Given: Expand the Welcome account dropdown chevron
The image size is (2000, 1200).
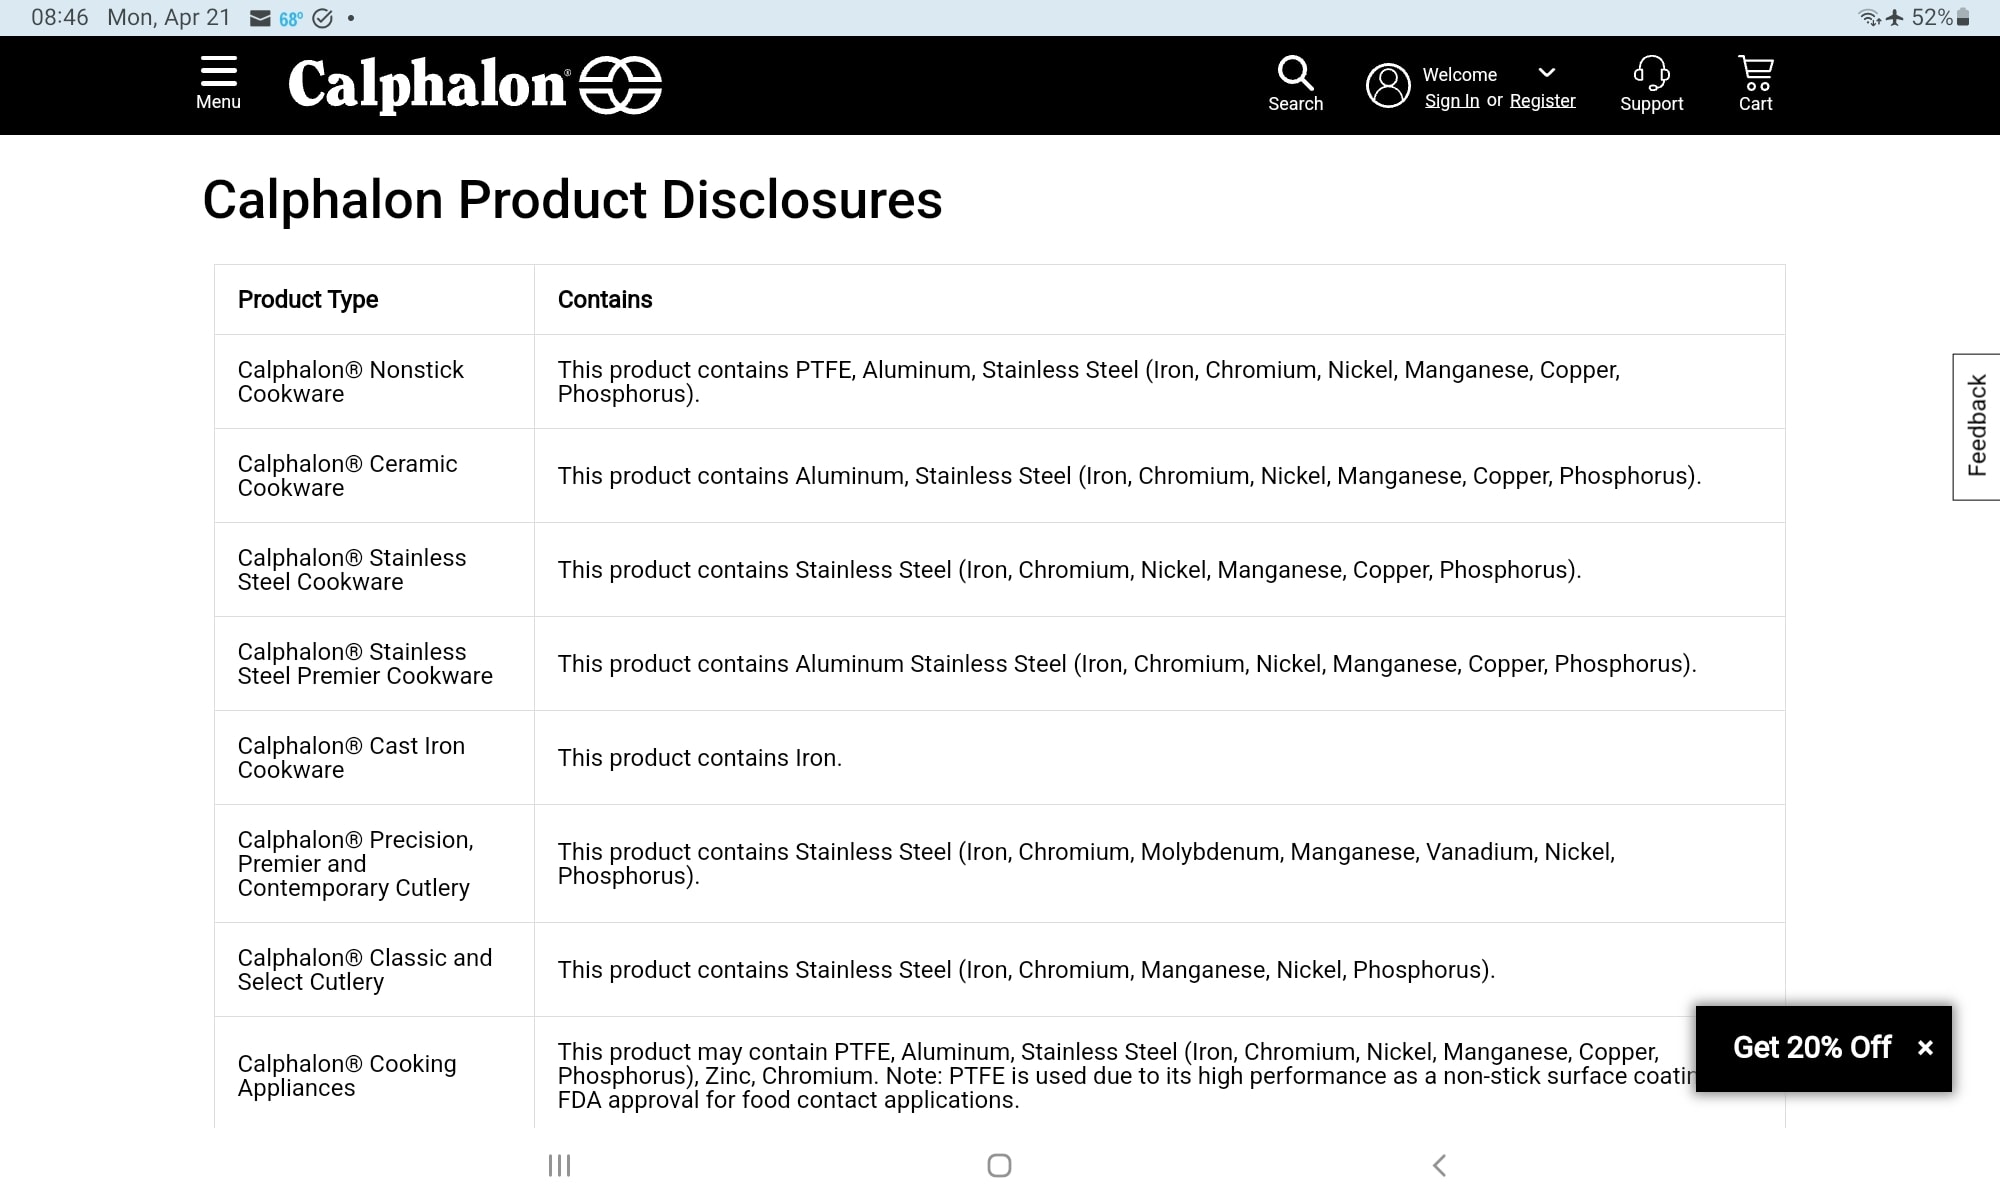Looking at the screenshot, I should click(x=1546, y=73).
